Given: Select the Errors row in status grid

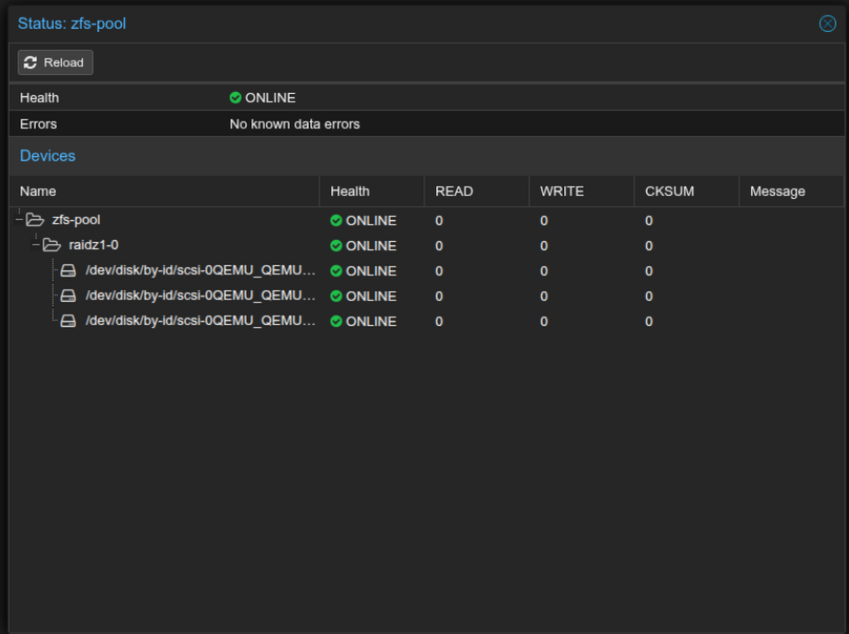Looking at the screenshot, I should 427,124.
